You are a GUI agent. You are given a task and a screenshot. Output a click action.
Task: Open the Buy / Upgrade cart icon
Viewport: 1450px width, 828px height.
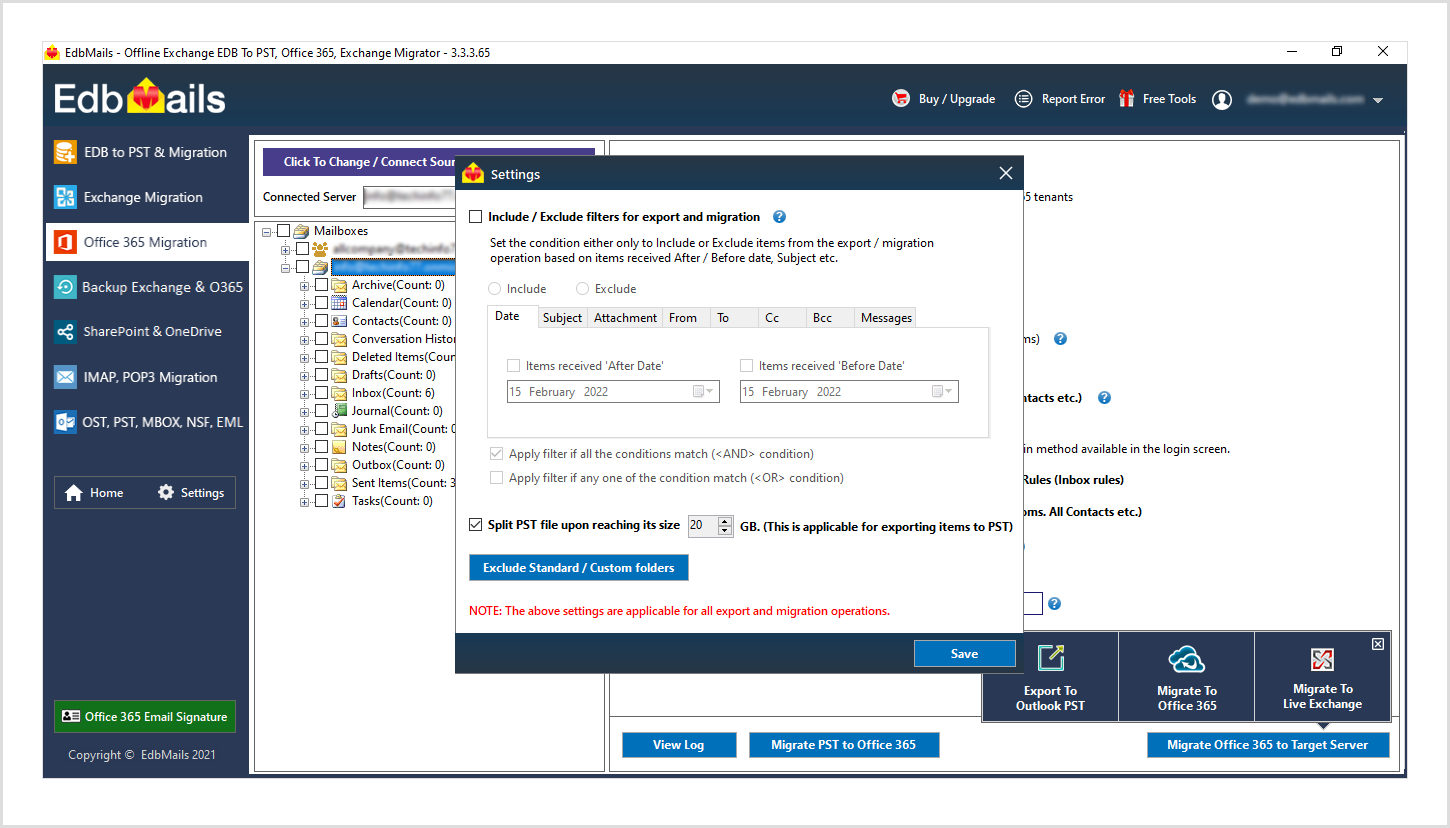901,99
